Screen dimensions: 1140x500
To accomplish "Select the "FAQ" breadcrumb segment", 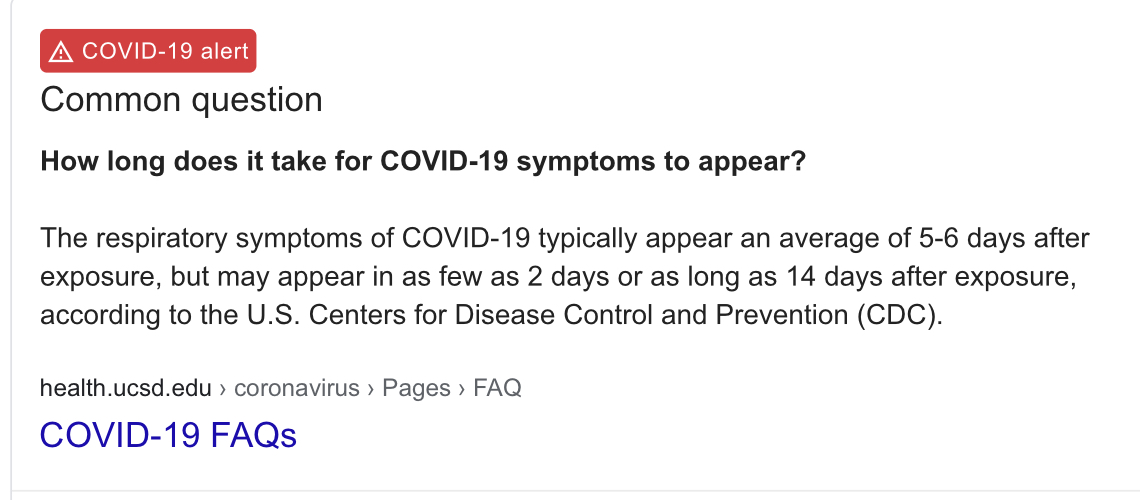I will [497, 388].
